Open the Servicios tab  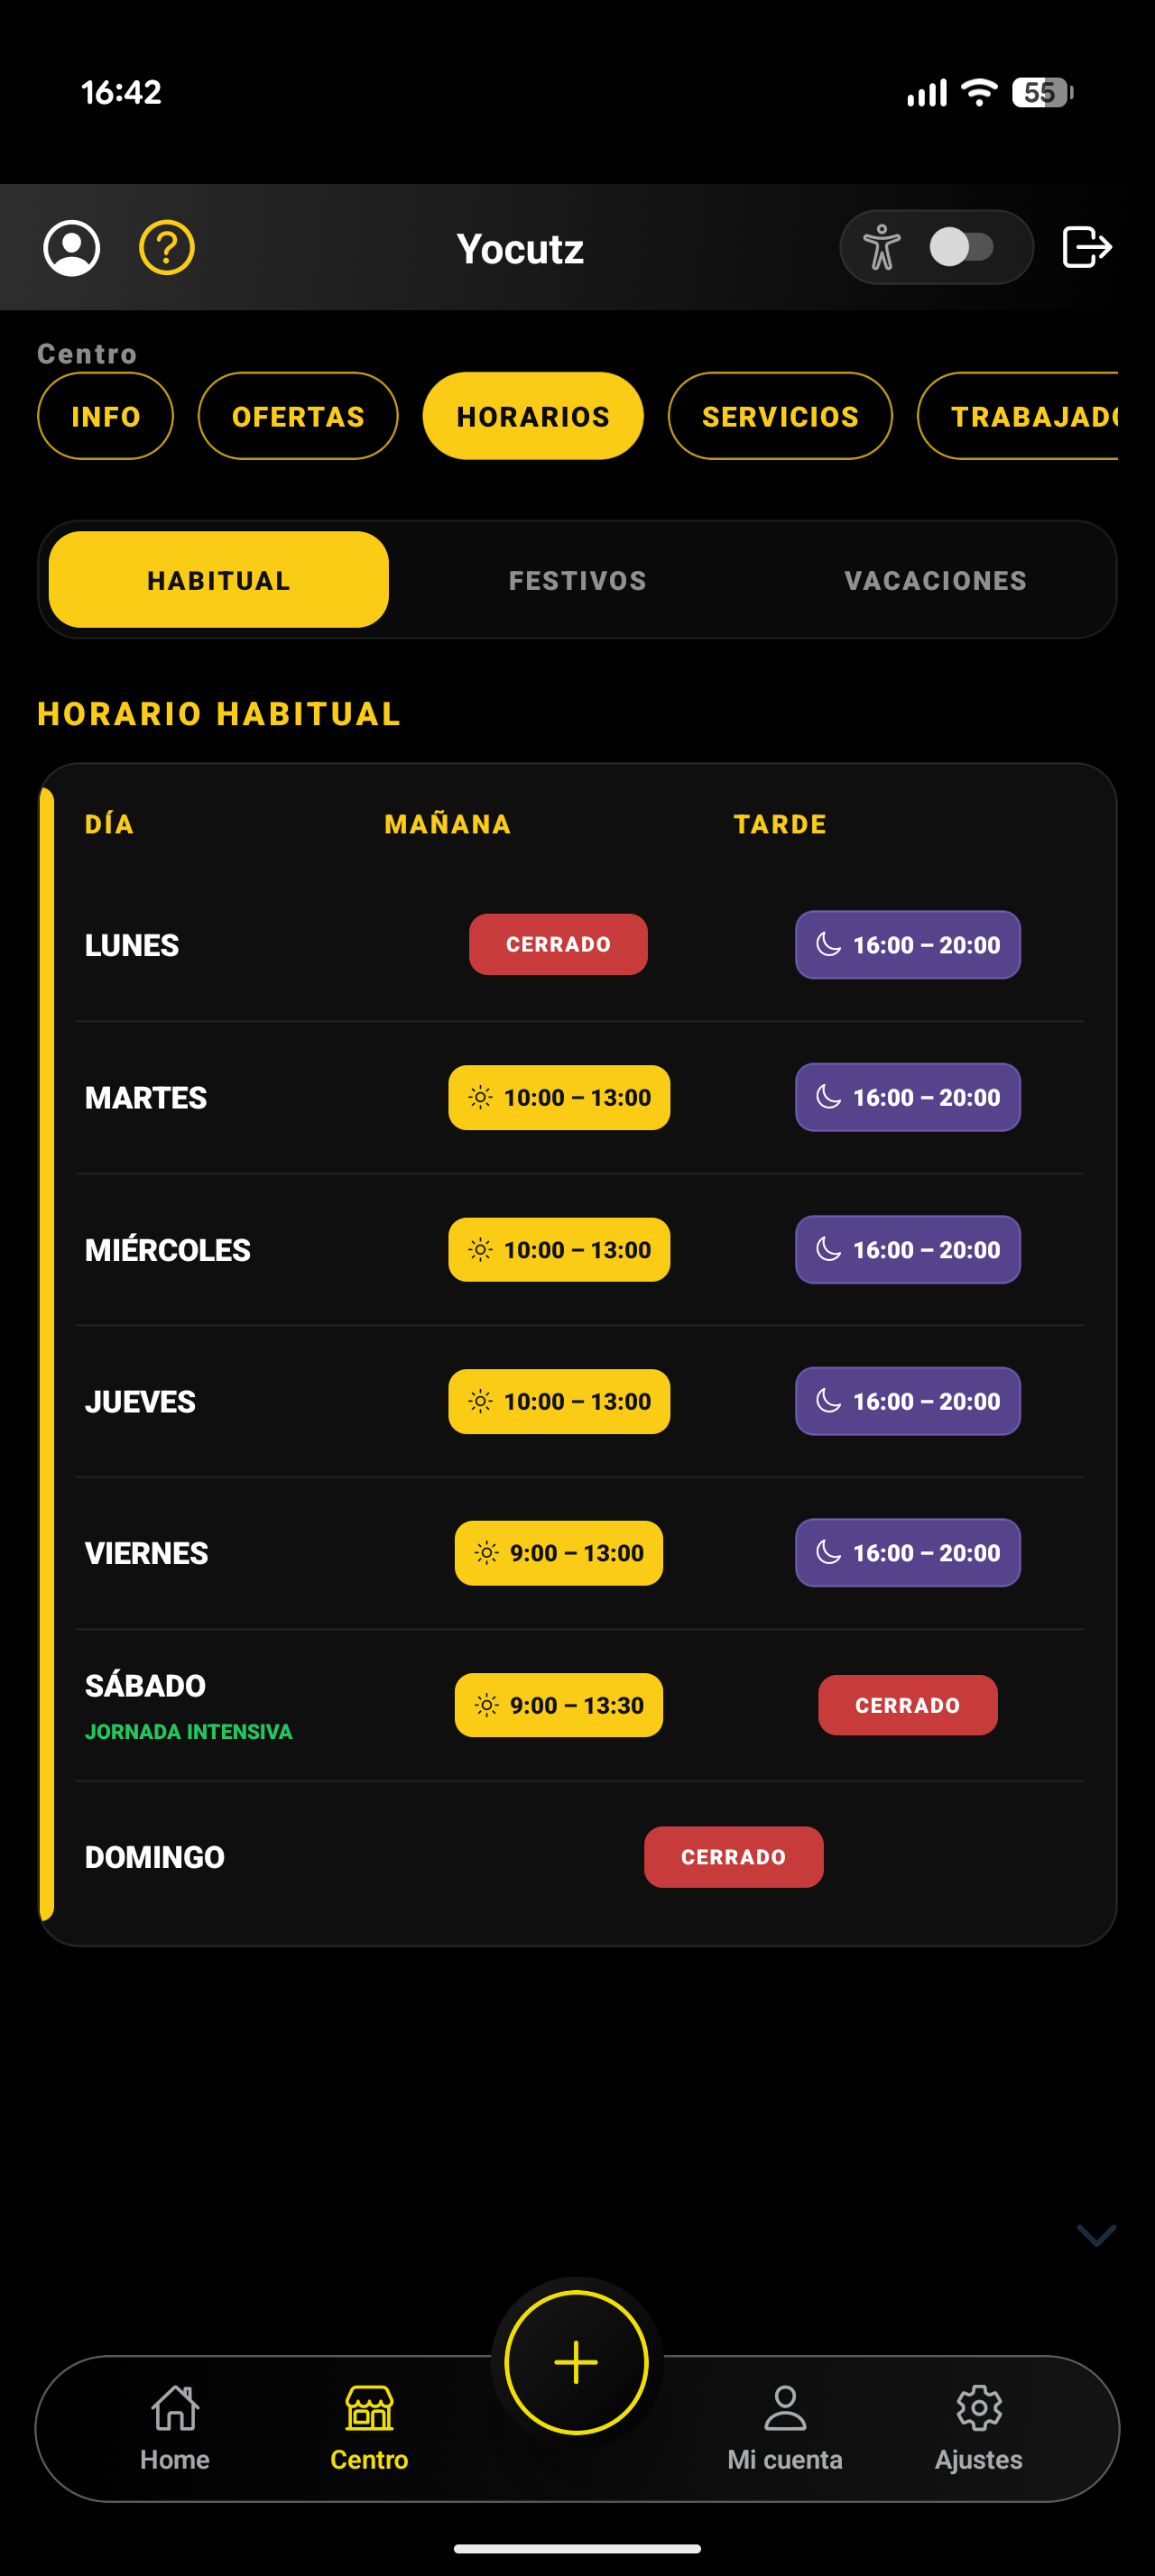click(780, 416)
